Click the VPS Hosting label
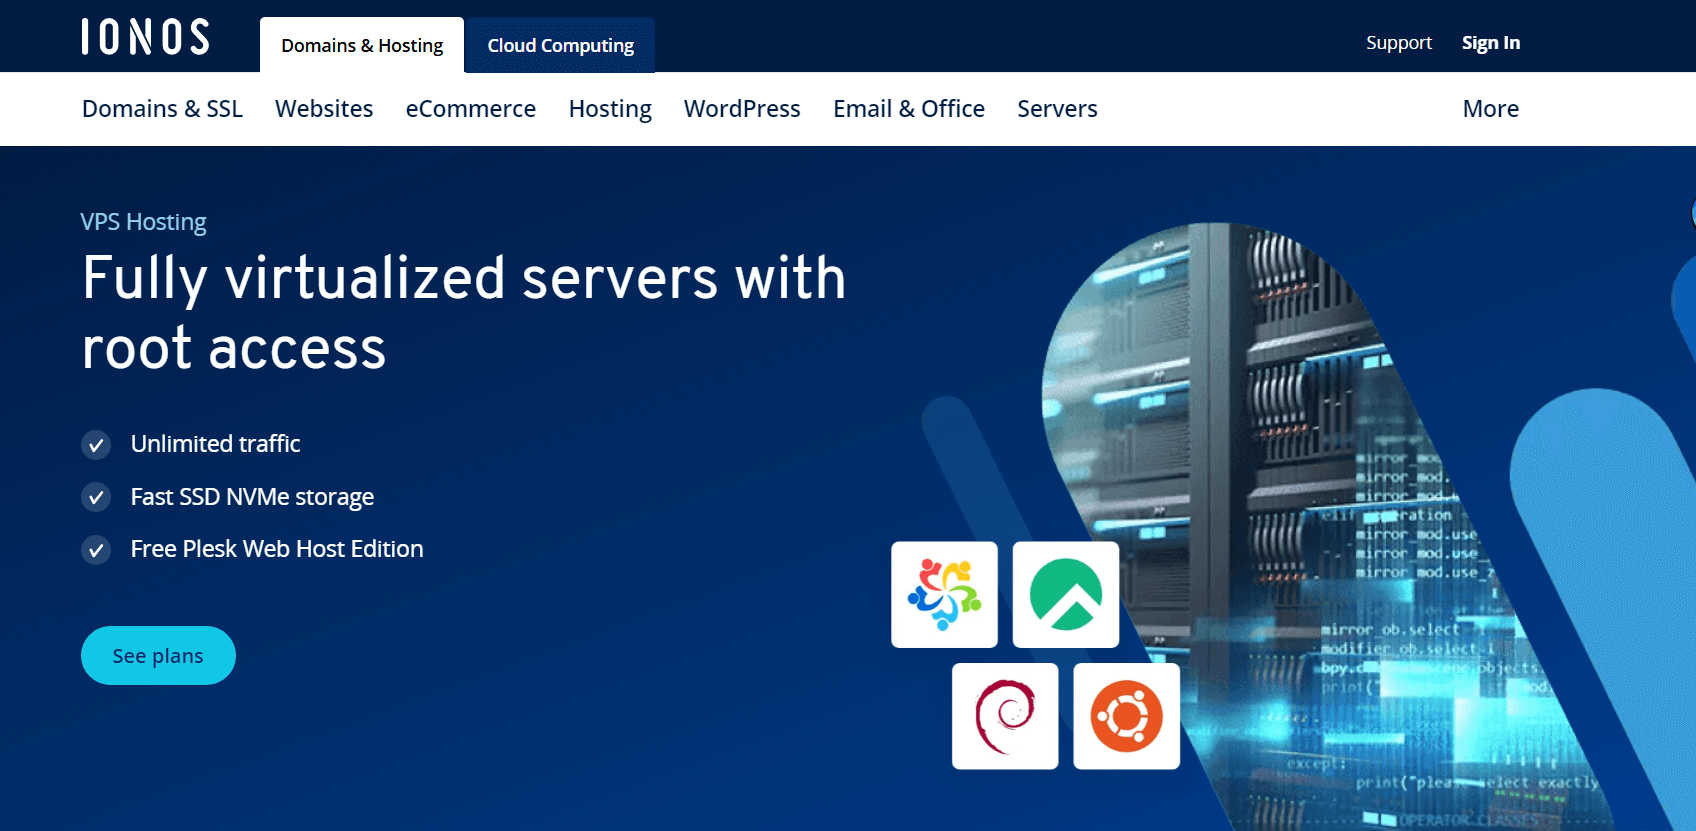 click(x=143, y=222)
